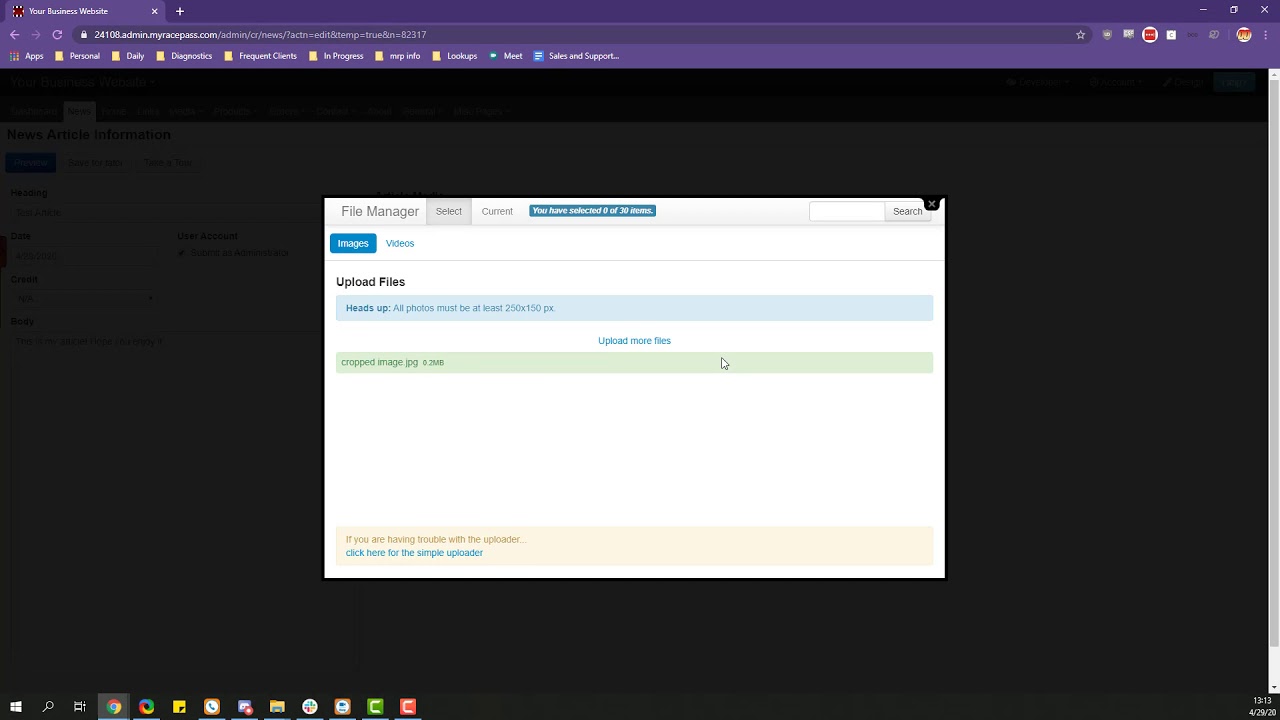The width and height of the screenshot is (1280, 720).
Task: Open Slack from the taskbar
Action: click(x=310, y=707)
